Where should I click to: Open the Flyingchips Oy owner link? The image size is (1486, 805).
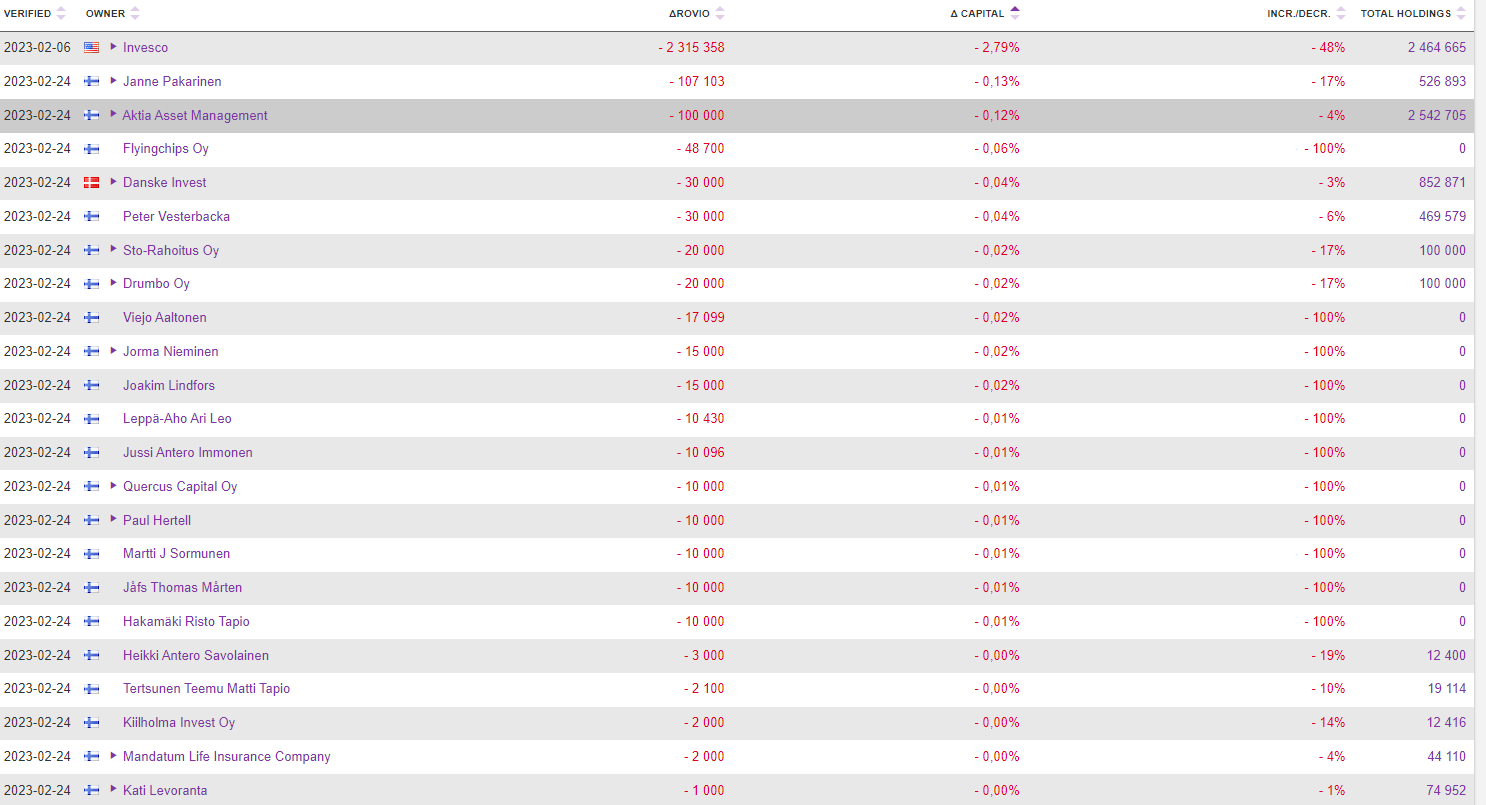(165, 149)
